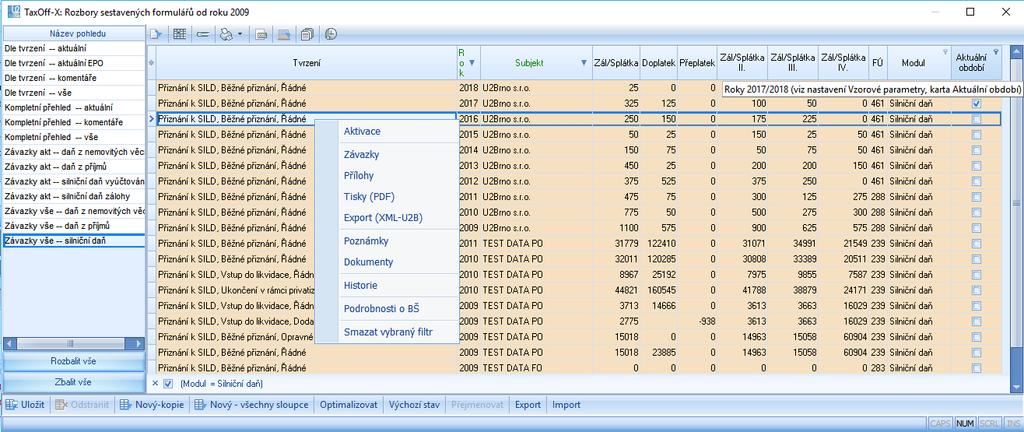Click Nový - všechny sloupce button

pyautogui.click(x=252, y=405)
